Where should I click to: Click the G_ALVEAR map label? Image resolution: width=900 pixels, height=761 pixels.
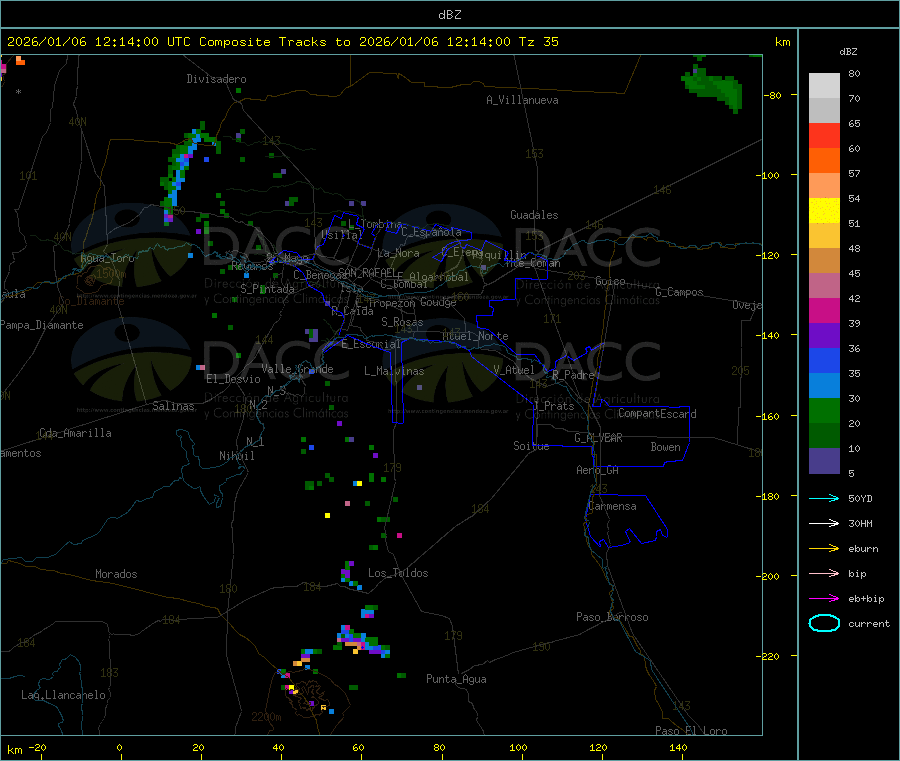[x=598, y=438]
